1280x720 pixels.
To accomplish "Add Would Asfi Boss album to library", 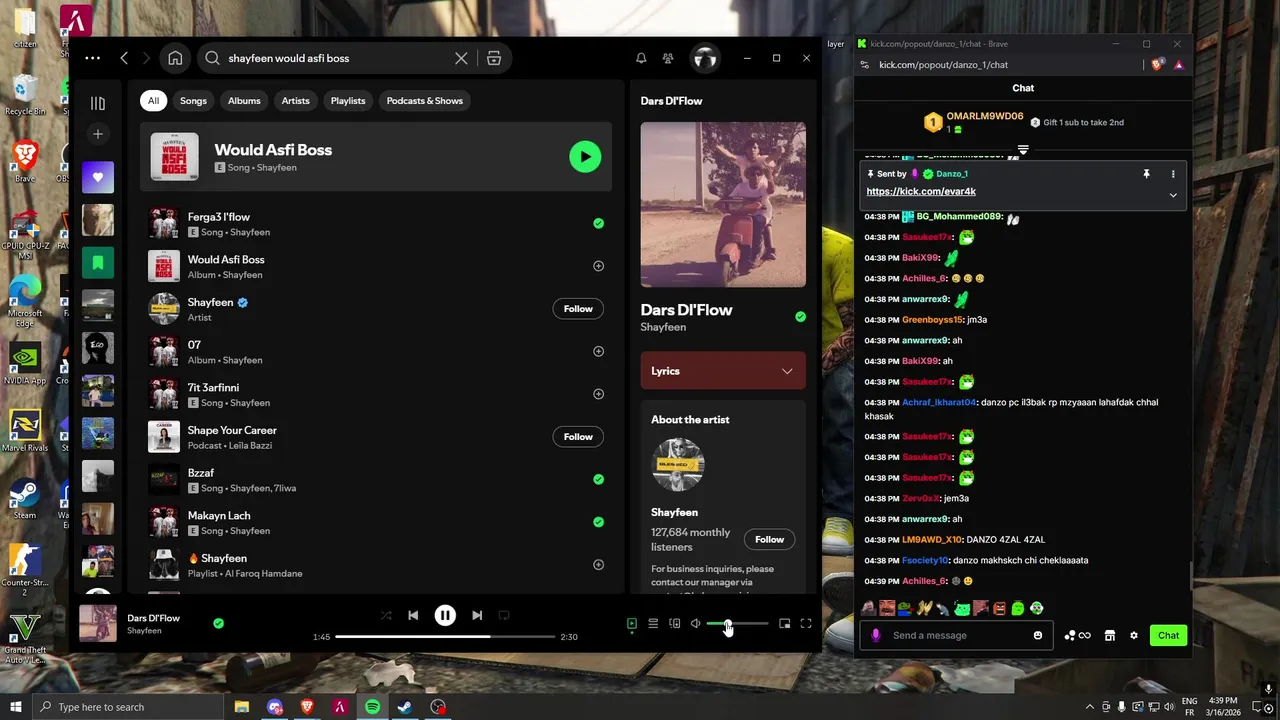I will click(x=598, y=266).
